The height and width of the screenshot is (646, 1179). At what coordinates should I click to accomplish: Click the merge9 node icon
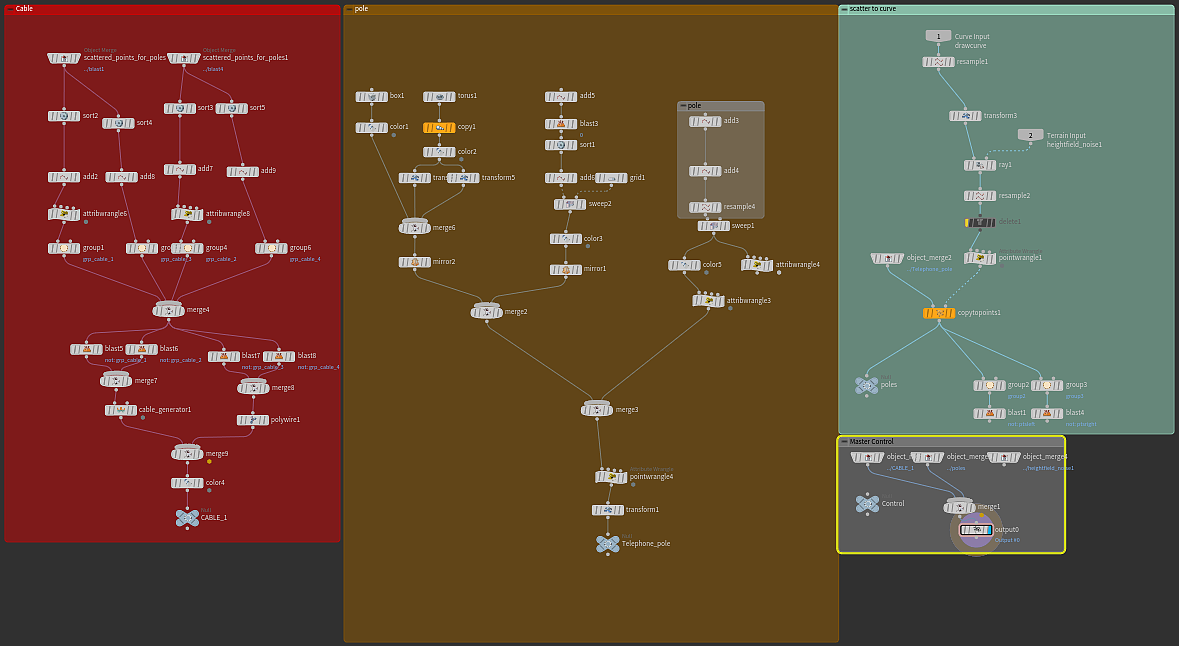pyautogui.click(x=187, y=454)
